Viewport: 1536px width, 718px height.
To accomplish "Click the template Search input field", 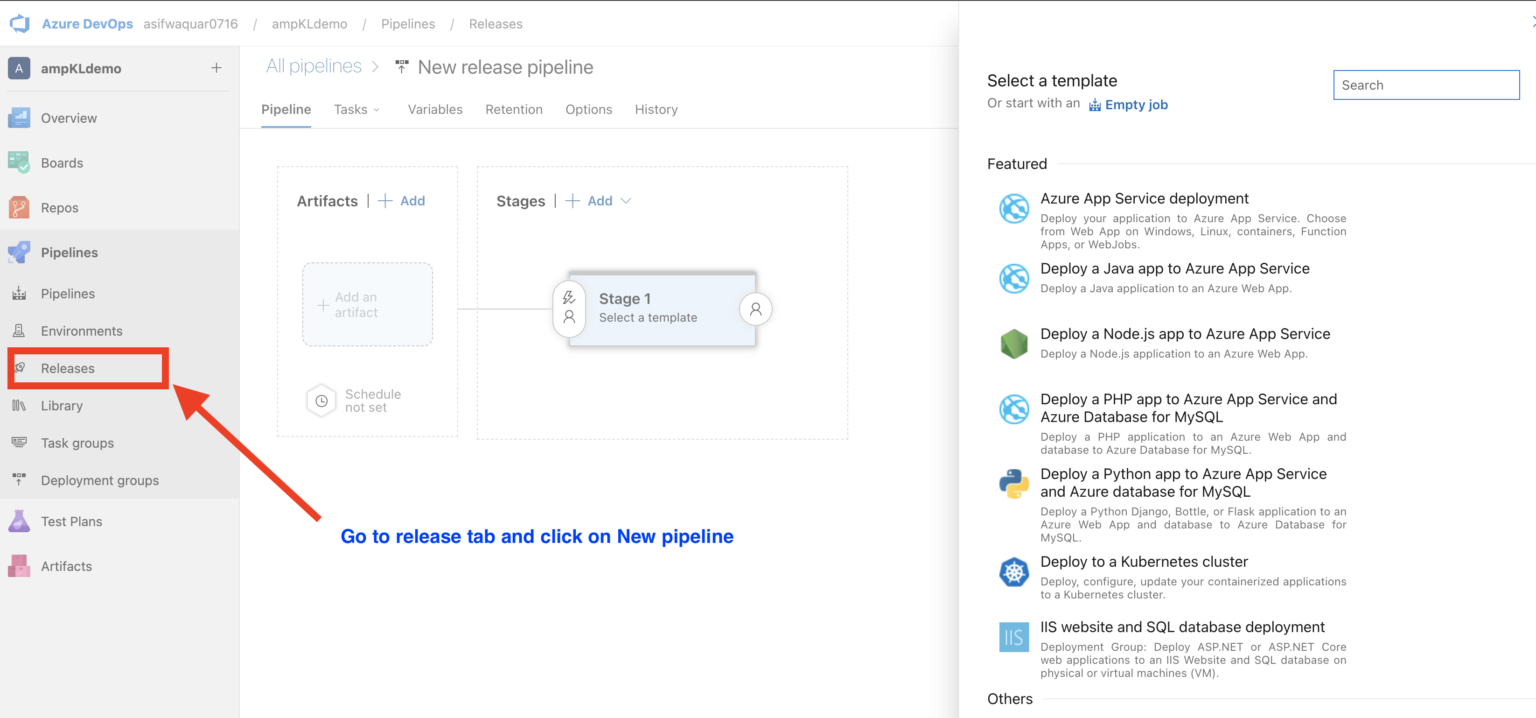I will 1426,85.
